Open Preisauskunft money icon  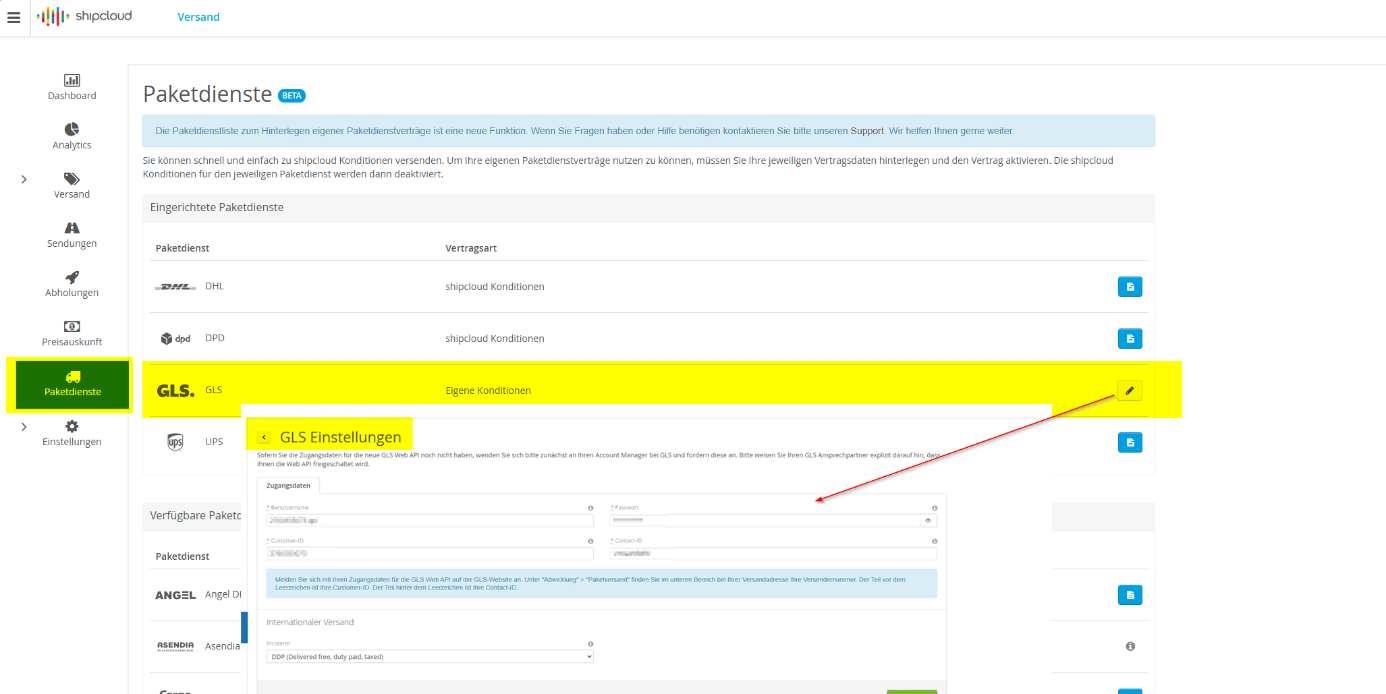coord(72,327)
